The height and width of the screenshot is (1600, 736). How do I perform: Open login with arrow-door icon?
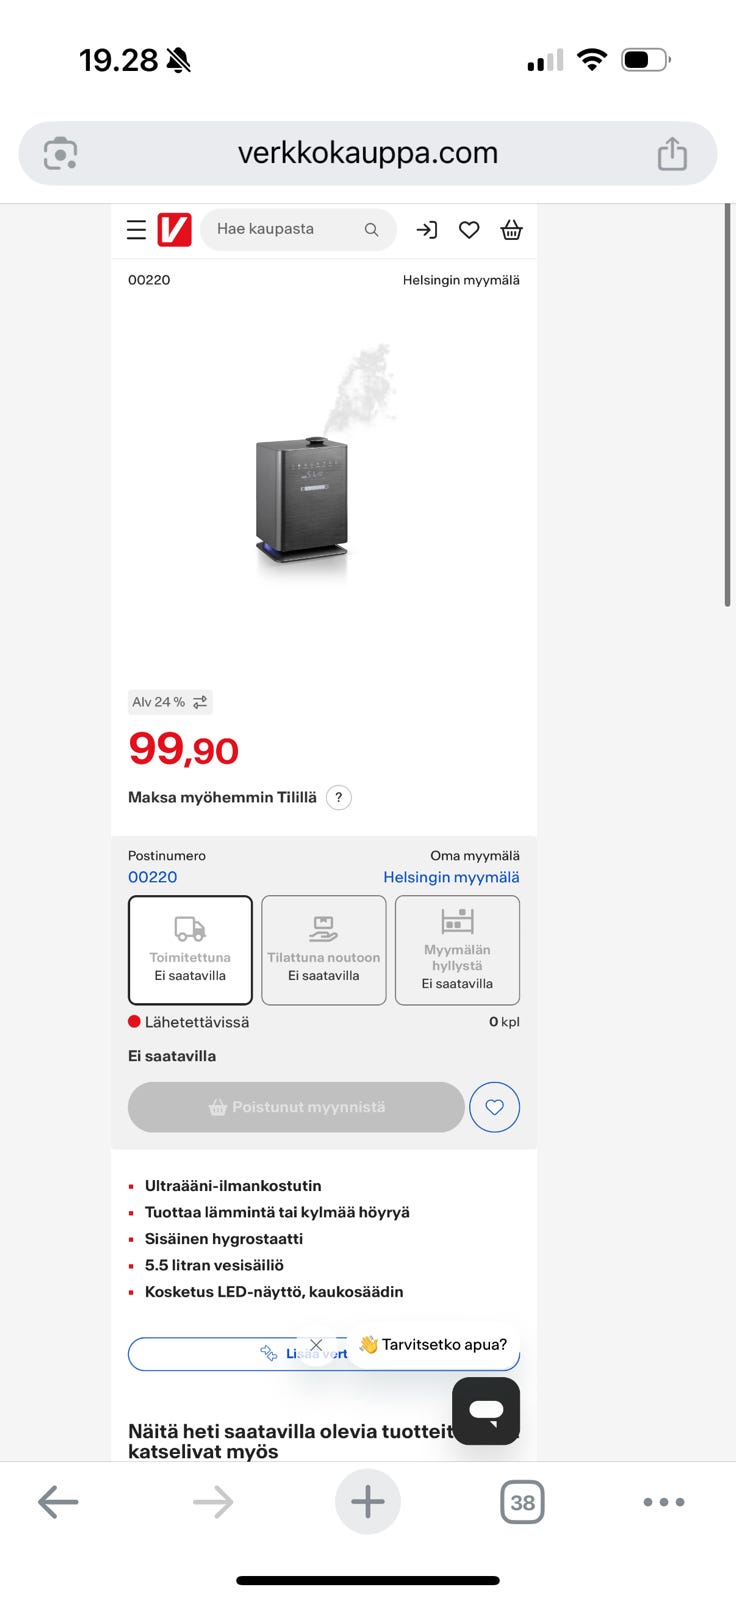(x=427, y=230)
